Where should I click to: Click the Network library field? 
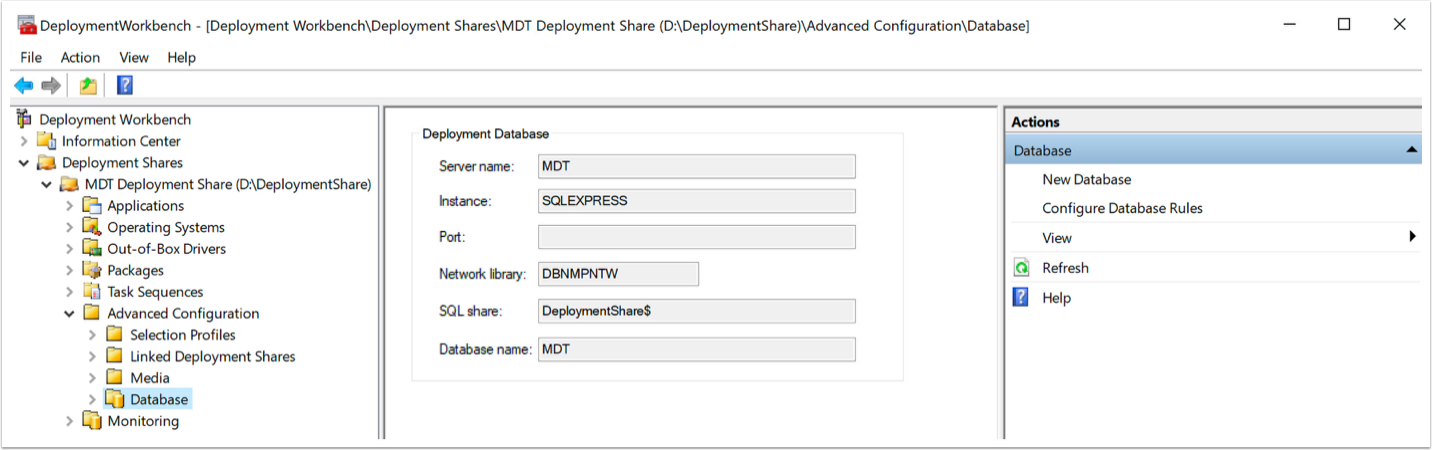618,274
